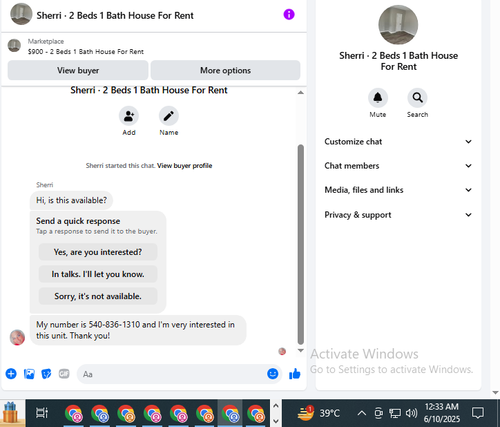Click $900 - 2 Beds 1 Bath listing text
This screenshot has width=500, height=427.
(86, 52)
